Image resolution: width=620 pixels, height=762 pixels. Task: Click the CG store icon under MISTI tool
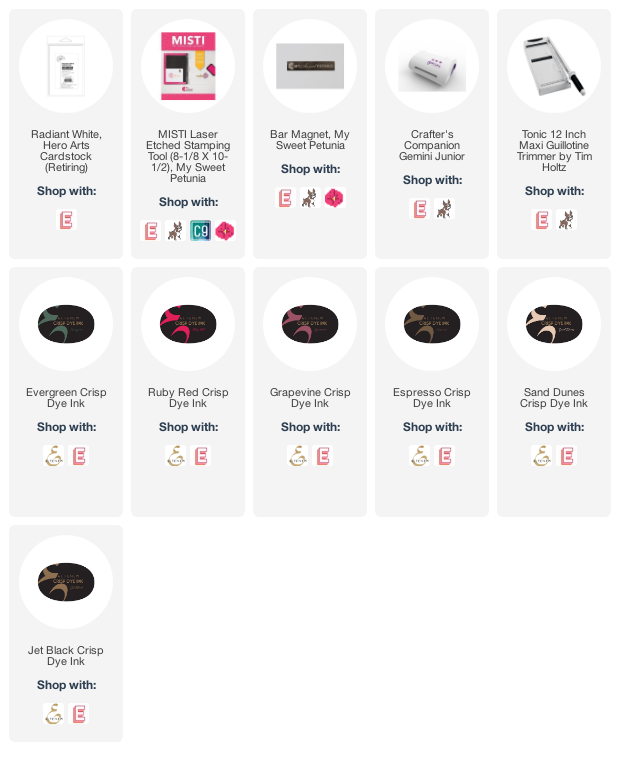(x=200, y=231)
